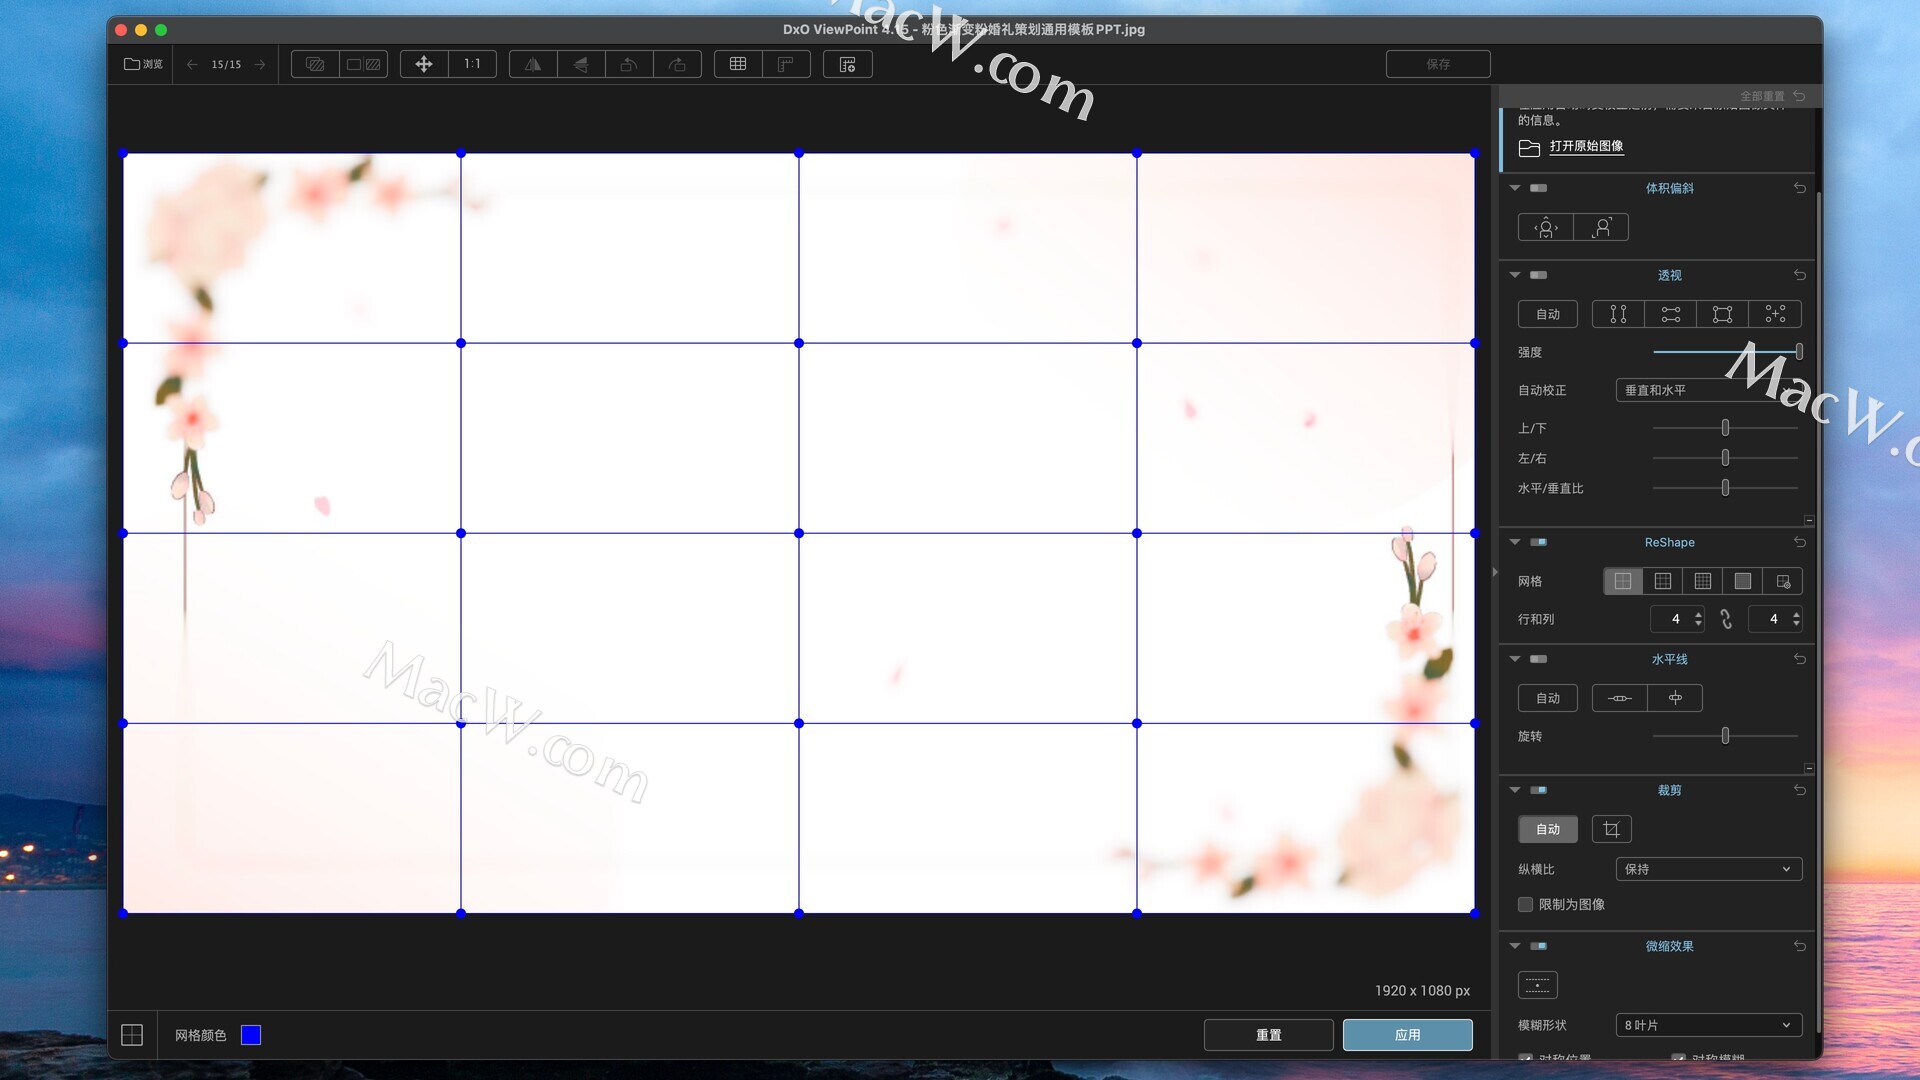Screen dimensions: 1920x1080
Task: Collapse the 裁剪 section
Action: (1515, 790)
